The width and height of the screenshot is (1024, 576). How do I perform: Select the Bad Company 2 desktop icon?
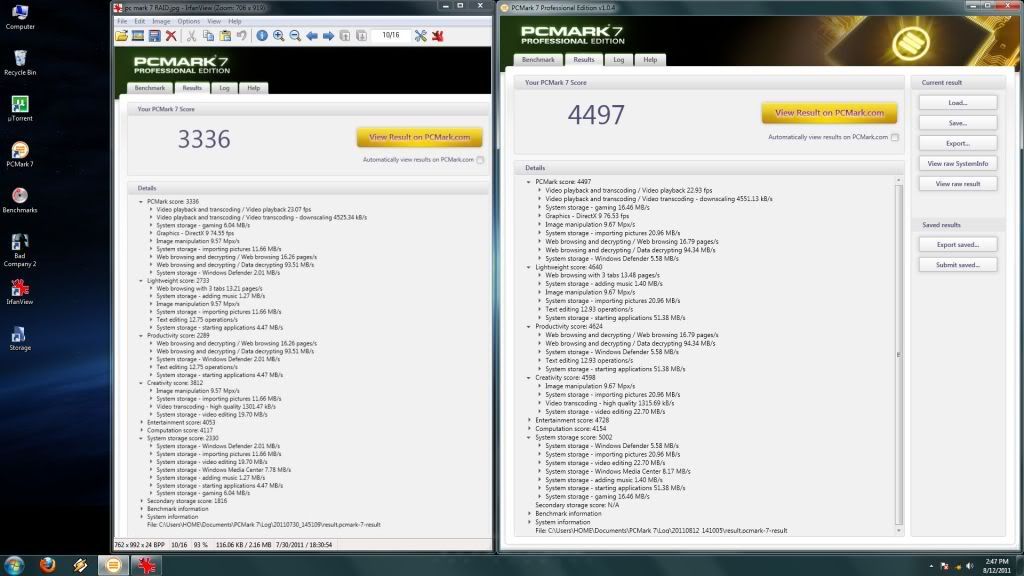pos(20,249)
